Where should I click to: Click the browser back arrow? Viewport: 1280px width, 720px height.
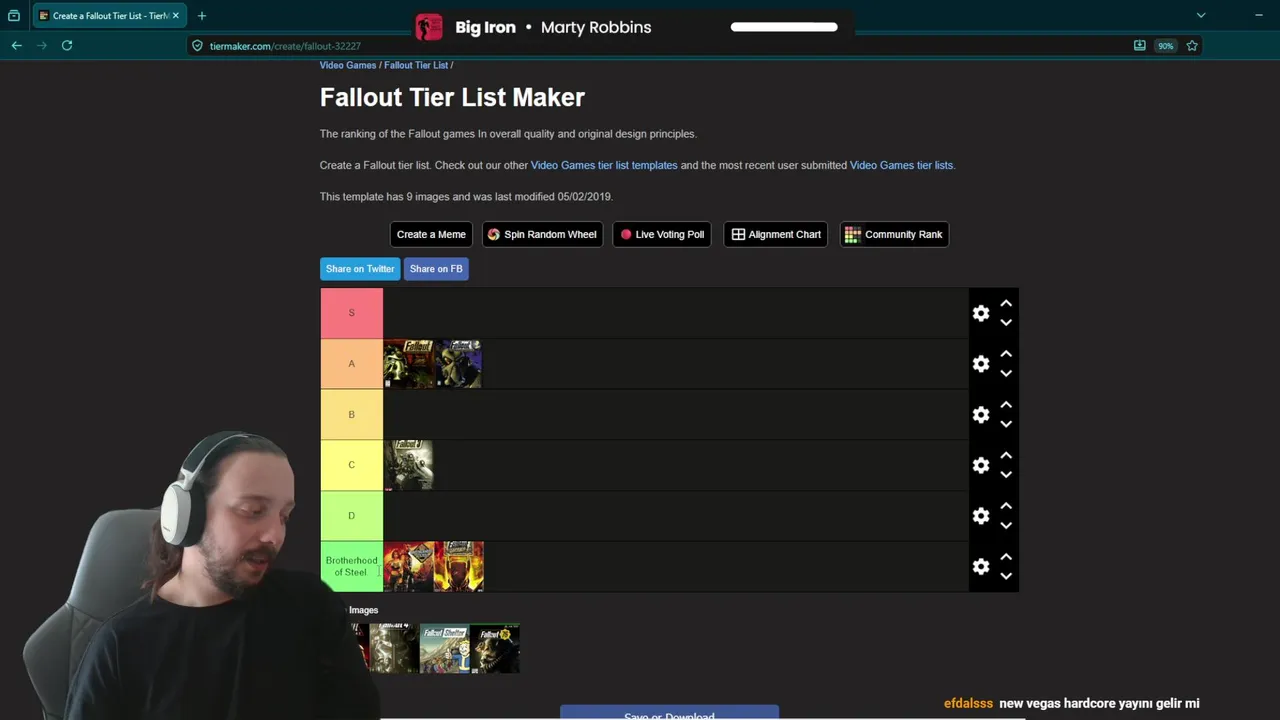[16, 45]
